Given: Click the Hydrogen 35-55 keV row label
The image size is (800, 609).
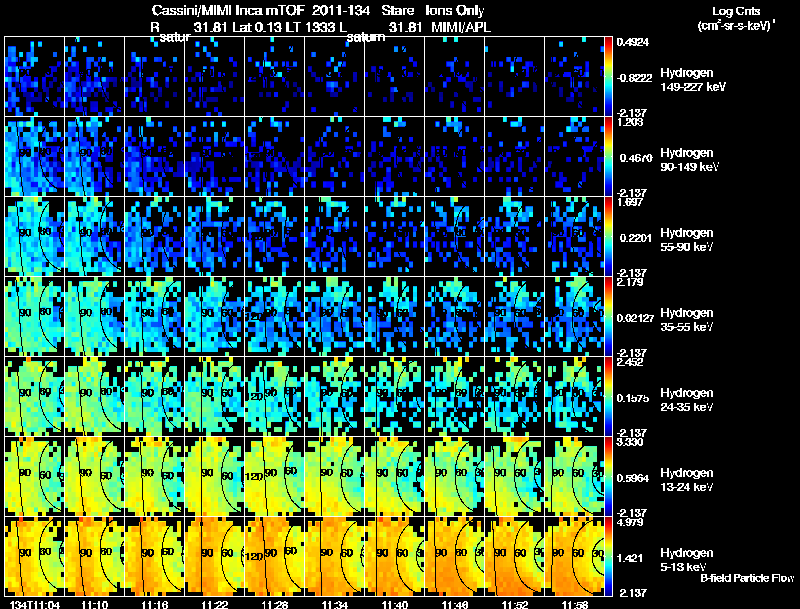Looking at the screenshot, I should point(687,320).
